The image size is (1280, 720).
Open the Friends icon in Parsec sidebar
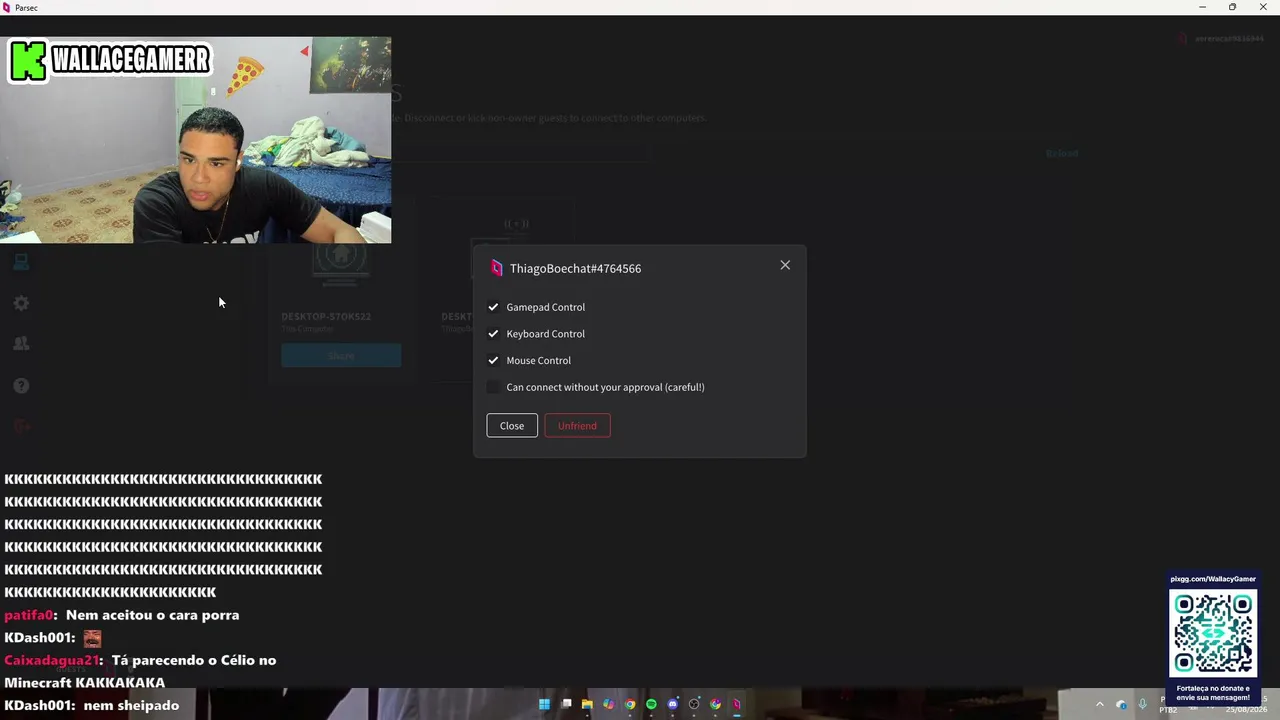[x=21, y=344]
